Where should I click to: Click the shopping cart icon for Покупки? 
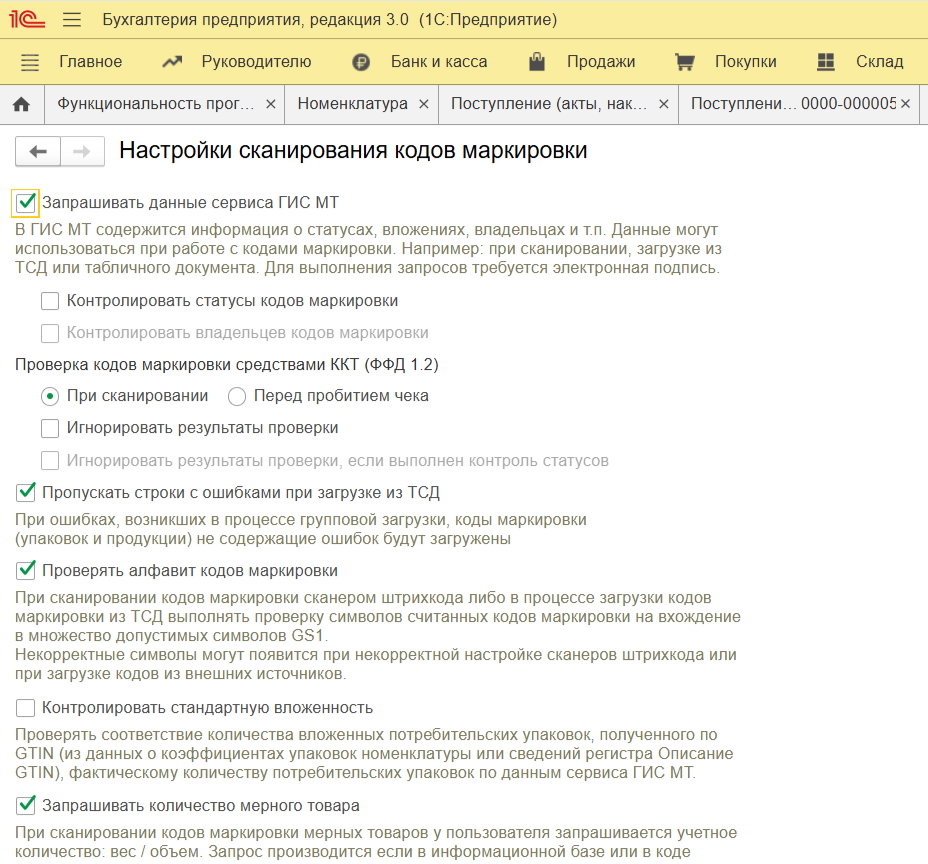coord(684,61)
